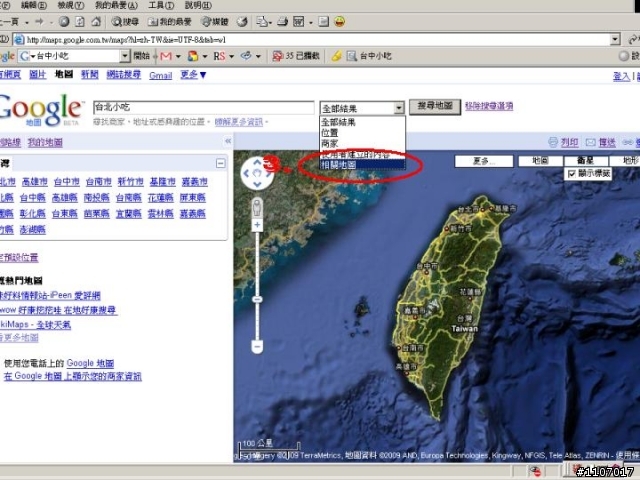Open the 媒體 media toolbar button
640x480 pixels.
point(215,22)
